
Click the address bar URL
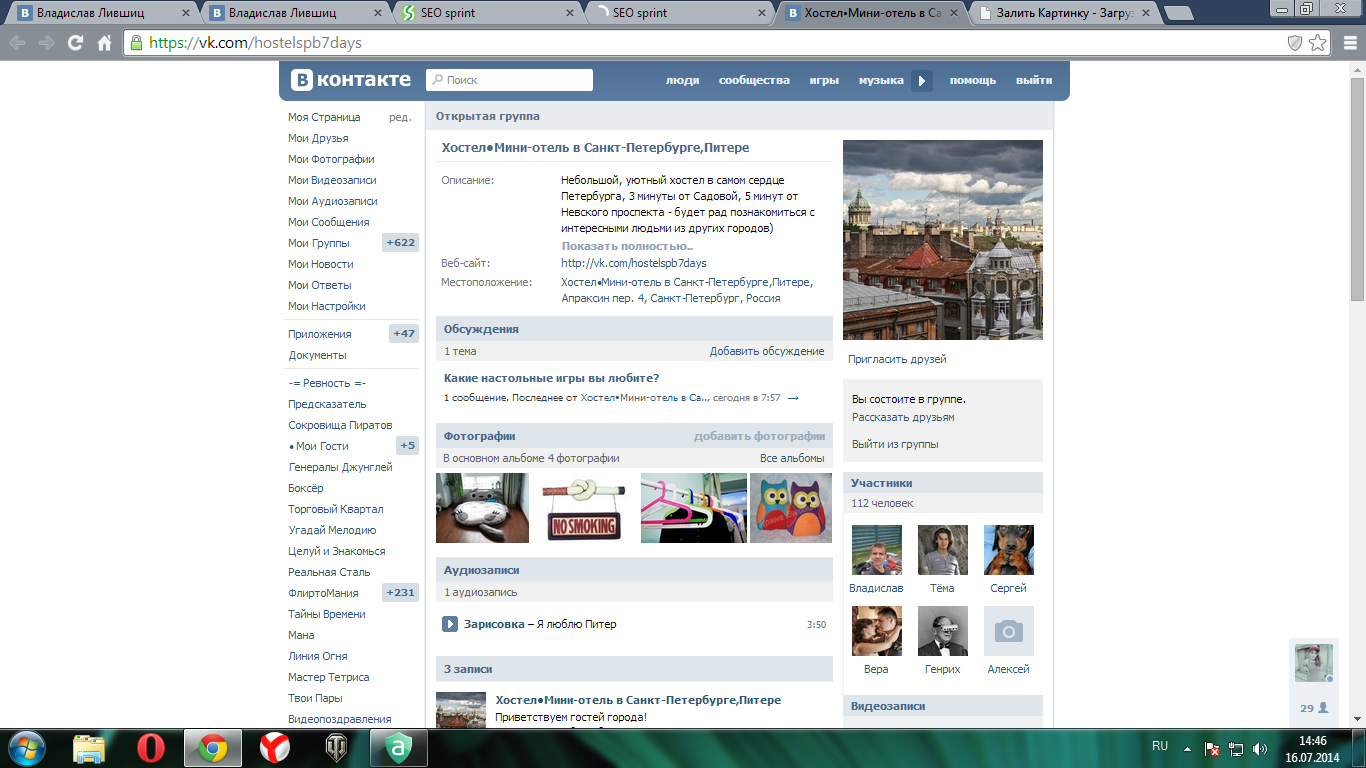point(255,43)
